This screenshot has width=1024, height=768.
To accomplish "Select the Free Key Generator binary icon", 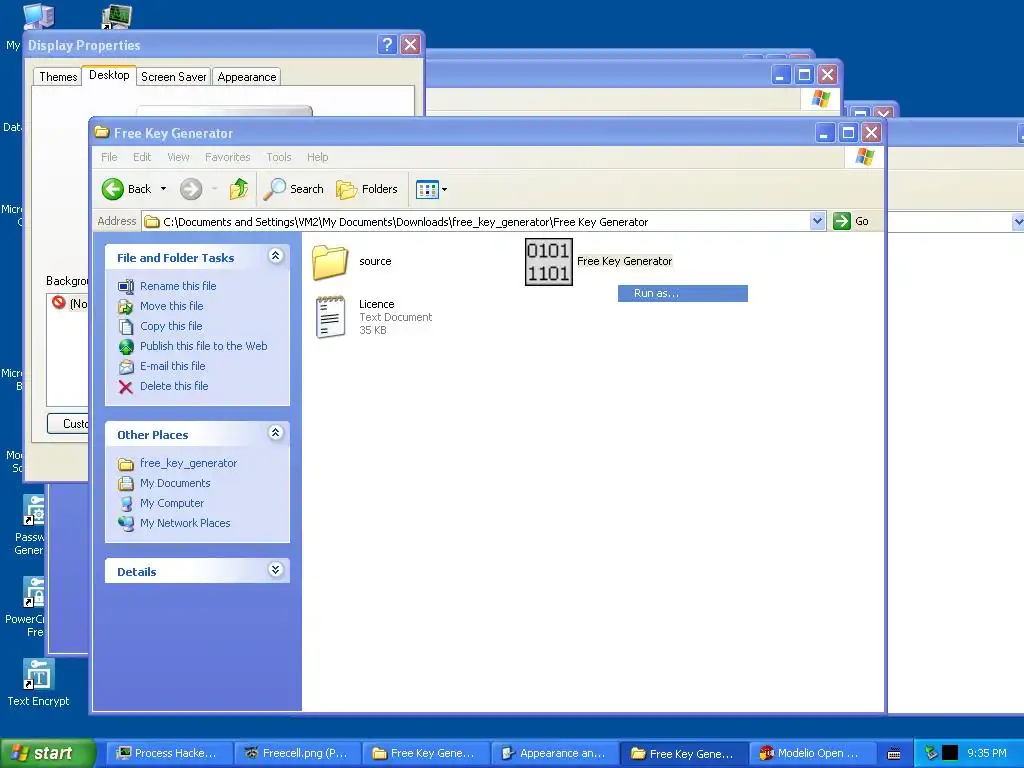I will pyautogui.click(x=549, y=262).
